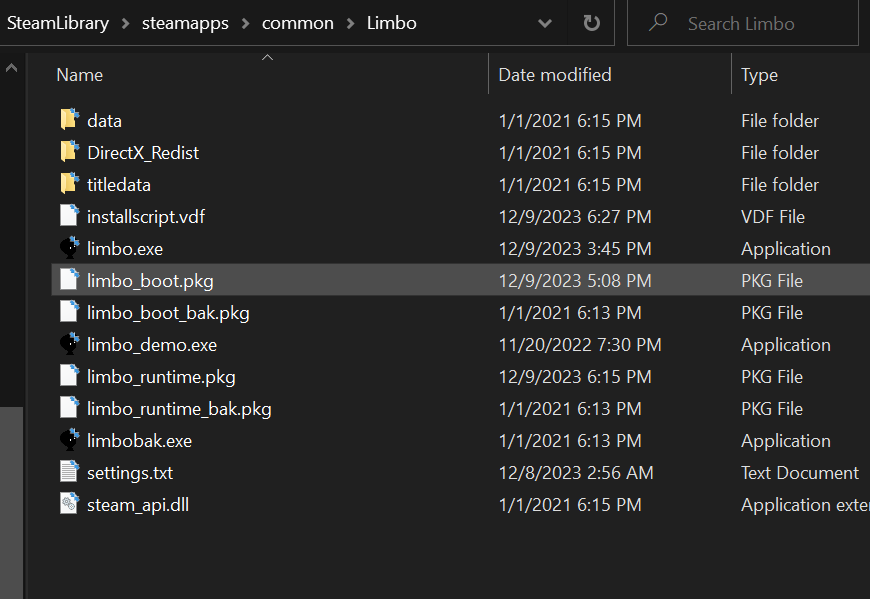Select the limbo_runtime.pkg file
Image resolution: width=870 pixels, height=599 pixels.
tap(161, 377)
